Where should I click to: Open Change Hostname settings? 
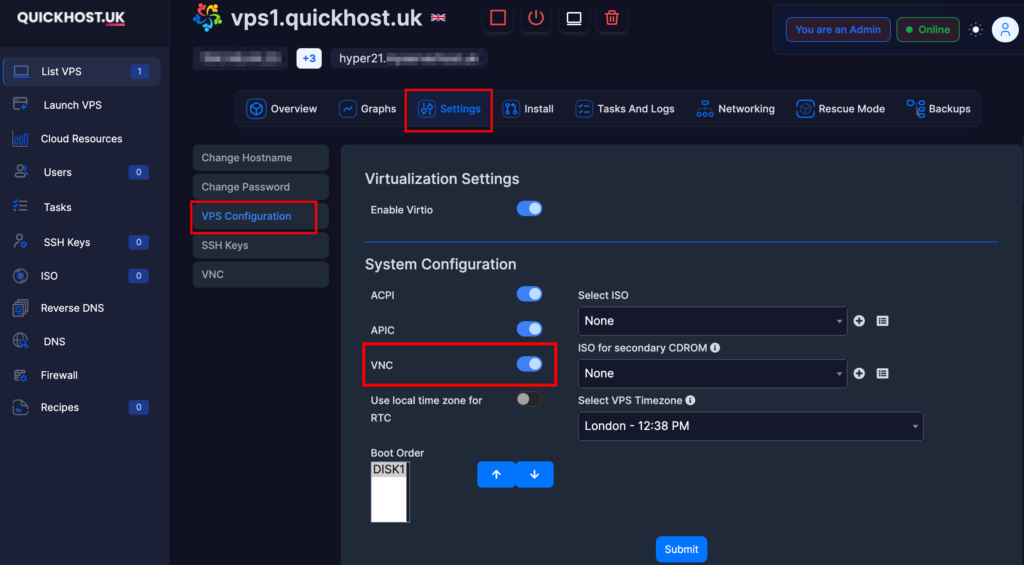(261, 157)
